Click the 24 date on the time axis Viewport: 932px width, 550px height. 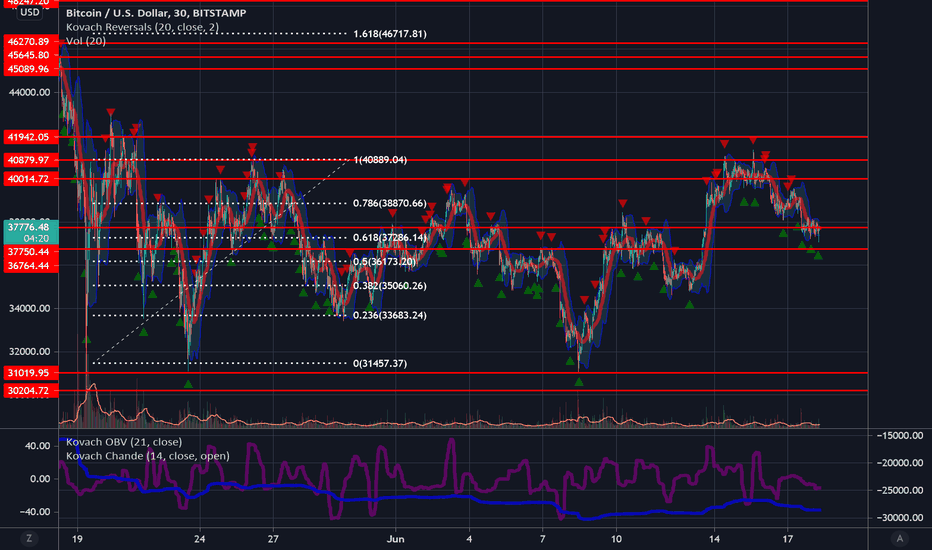[x=200, y=539]
